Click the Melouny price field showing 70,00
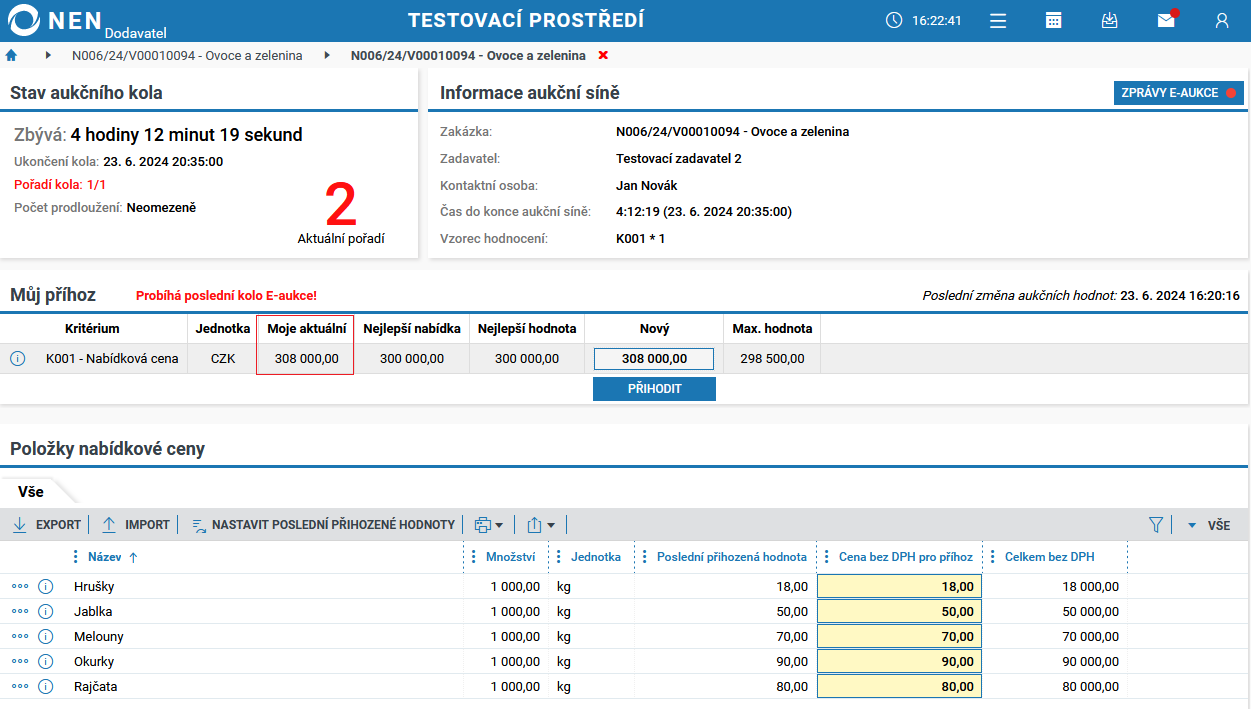This screenshot has width=1251, height=709. click(x=899, y=636)
